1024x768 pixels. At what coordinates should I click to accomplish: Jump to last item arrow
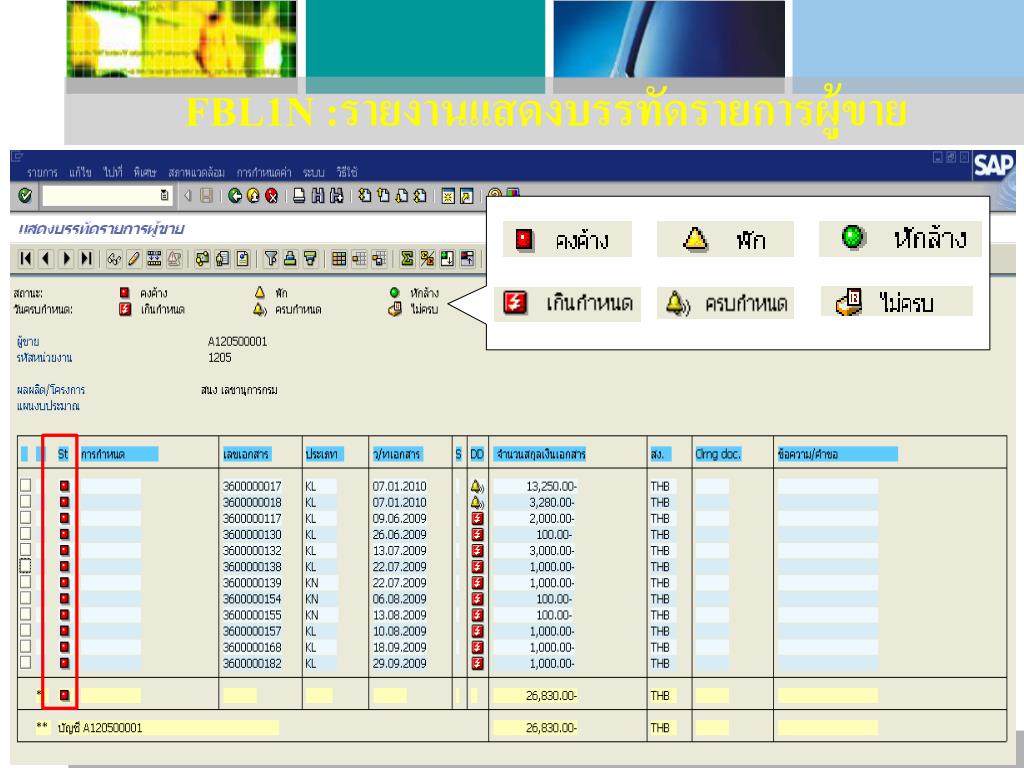click(x=86, y=259)
